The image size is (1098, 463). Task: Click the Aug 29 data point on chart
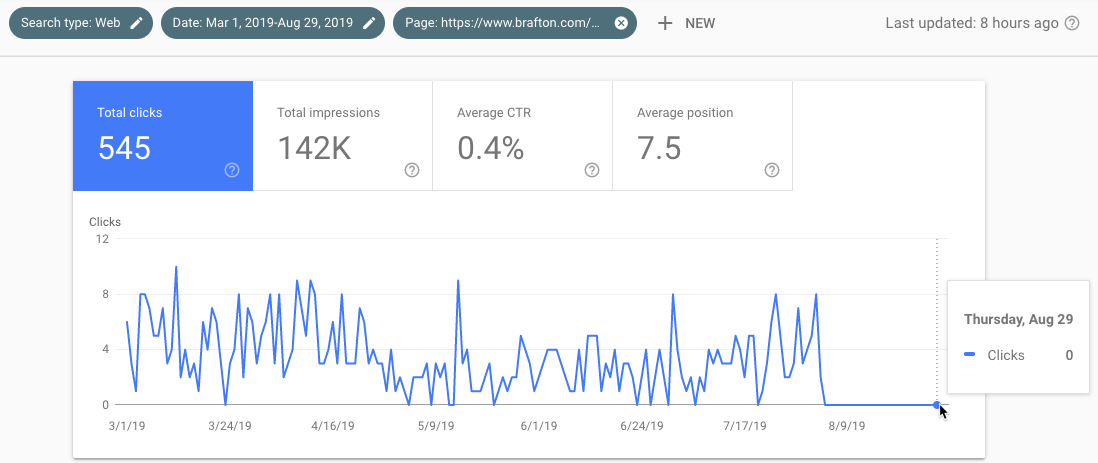tap(937, 405)
